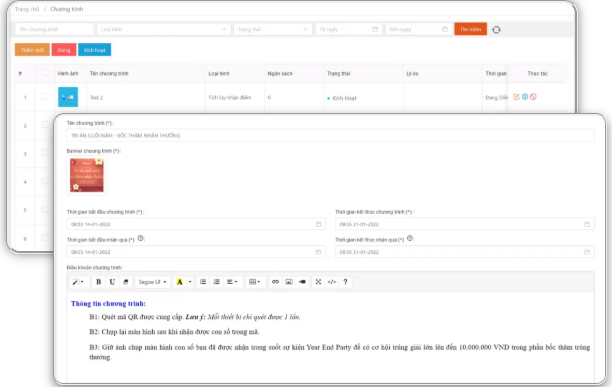Open the editor help question mark
The image size is (612, 387).
[345, 282]
